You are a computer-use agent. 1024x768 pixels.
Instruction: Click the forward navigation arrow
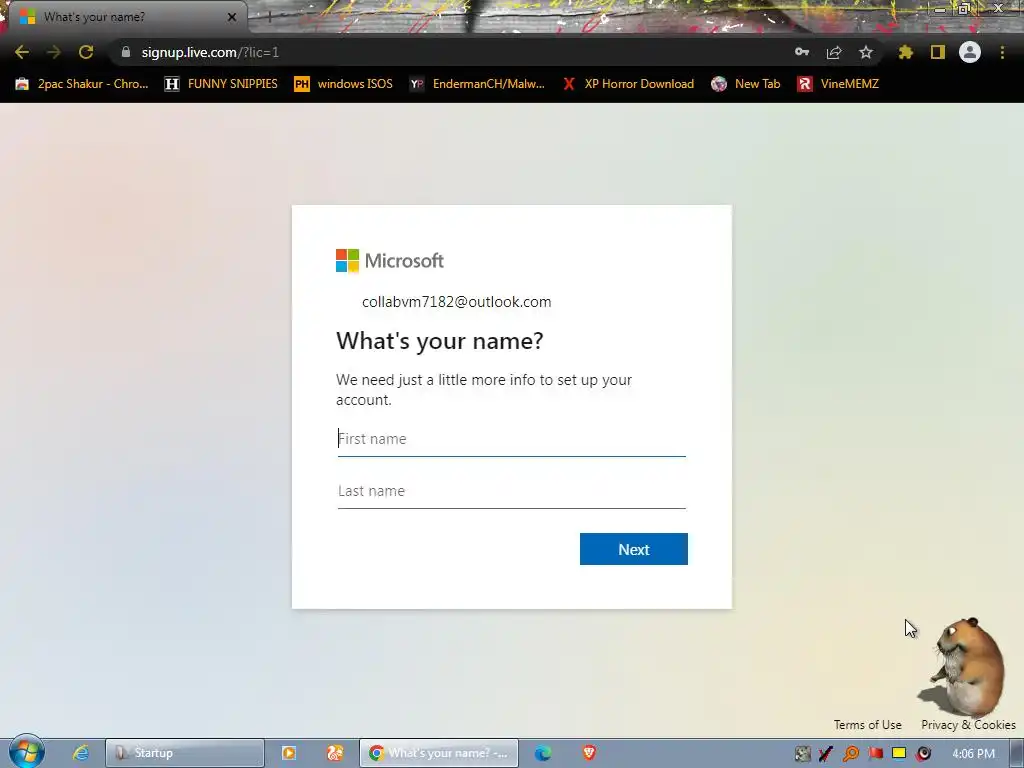(54, 52)
